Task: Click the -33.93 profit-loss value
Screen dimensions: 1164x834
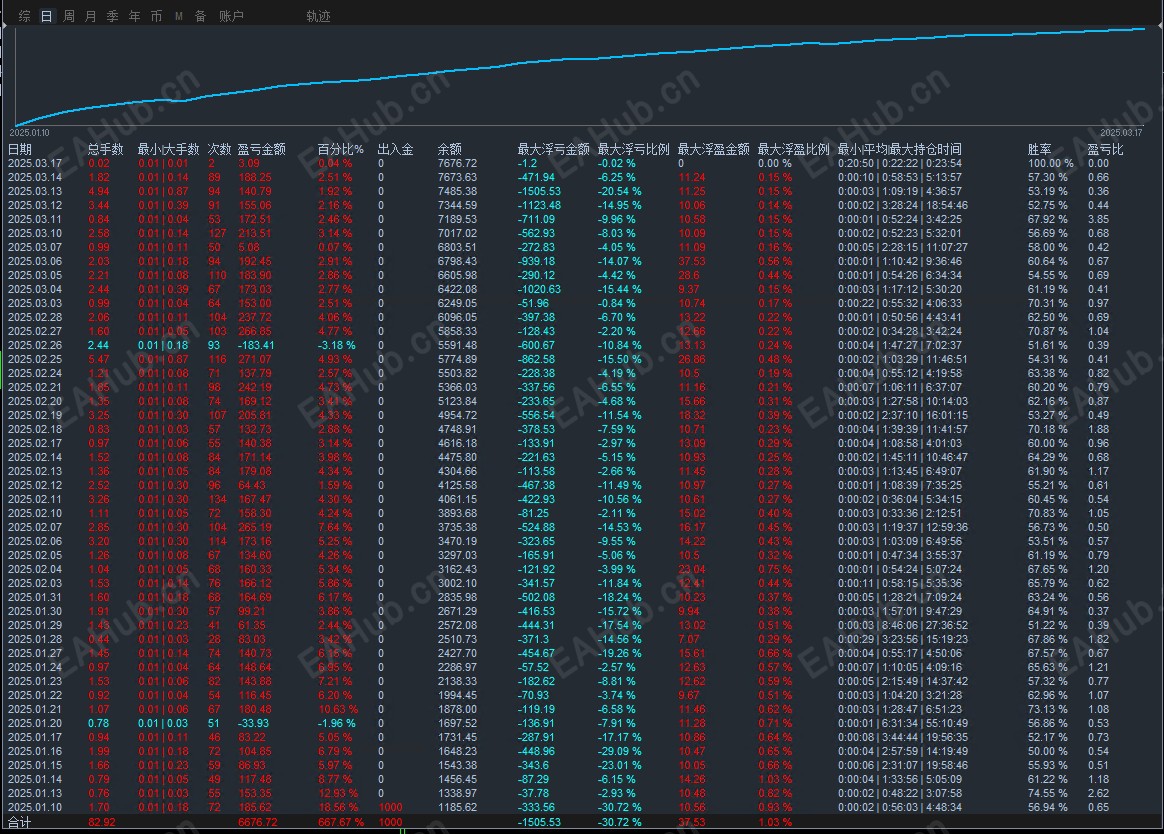Action: [x=253, y=723]
